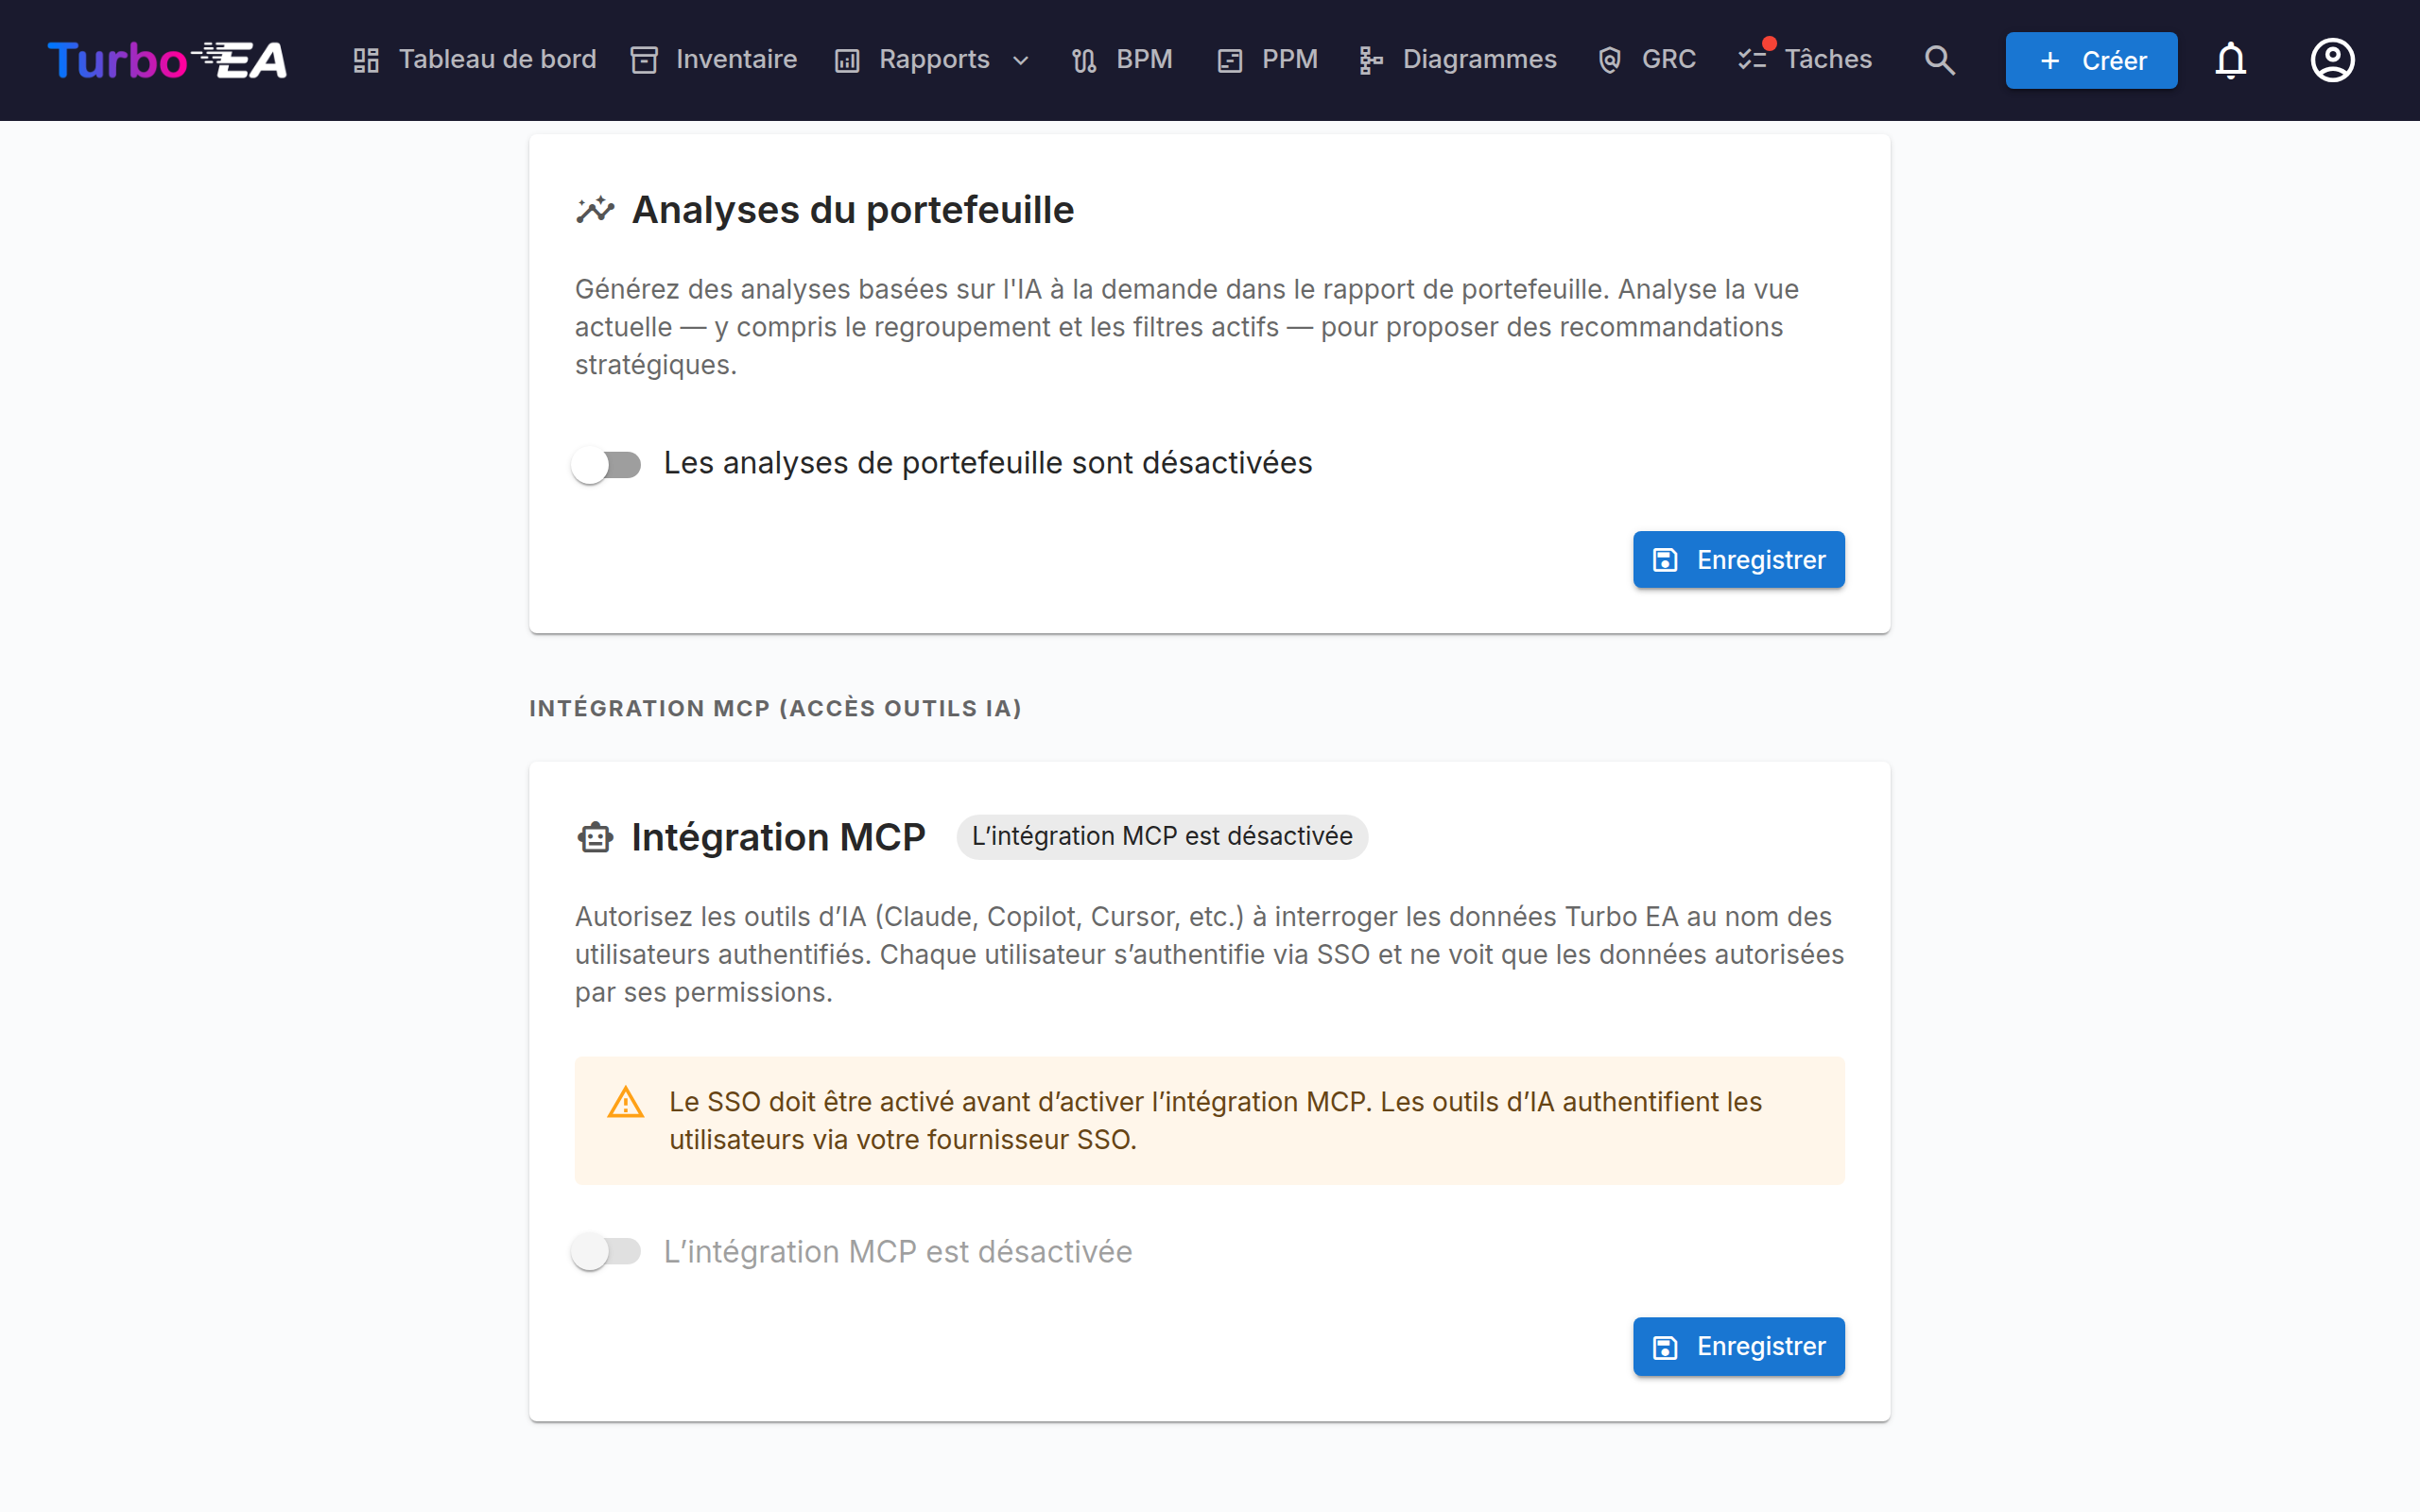Open the PPM page

click(1267, 60)
